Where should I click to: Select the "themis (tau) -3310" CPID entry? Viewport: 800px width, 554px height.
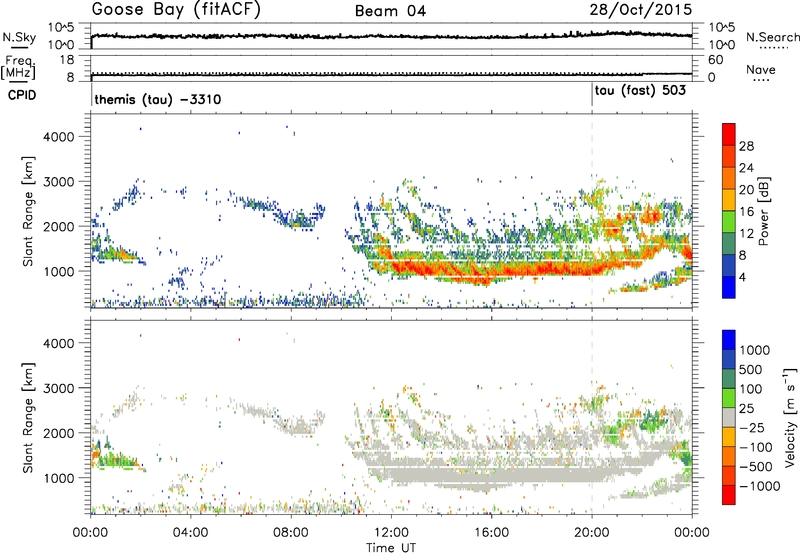tap(158, 99)
